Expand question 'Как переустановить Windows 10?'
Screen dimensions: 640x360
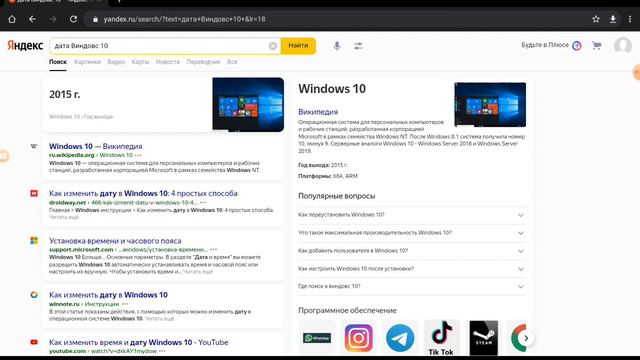[411, 215]
